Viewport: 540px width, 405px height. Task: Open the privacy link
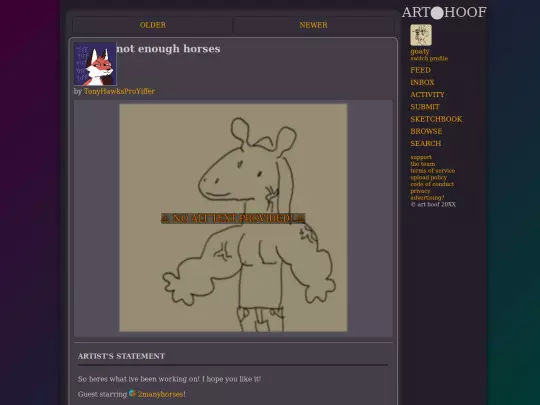pos(420,191)
